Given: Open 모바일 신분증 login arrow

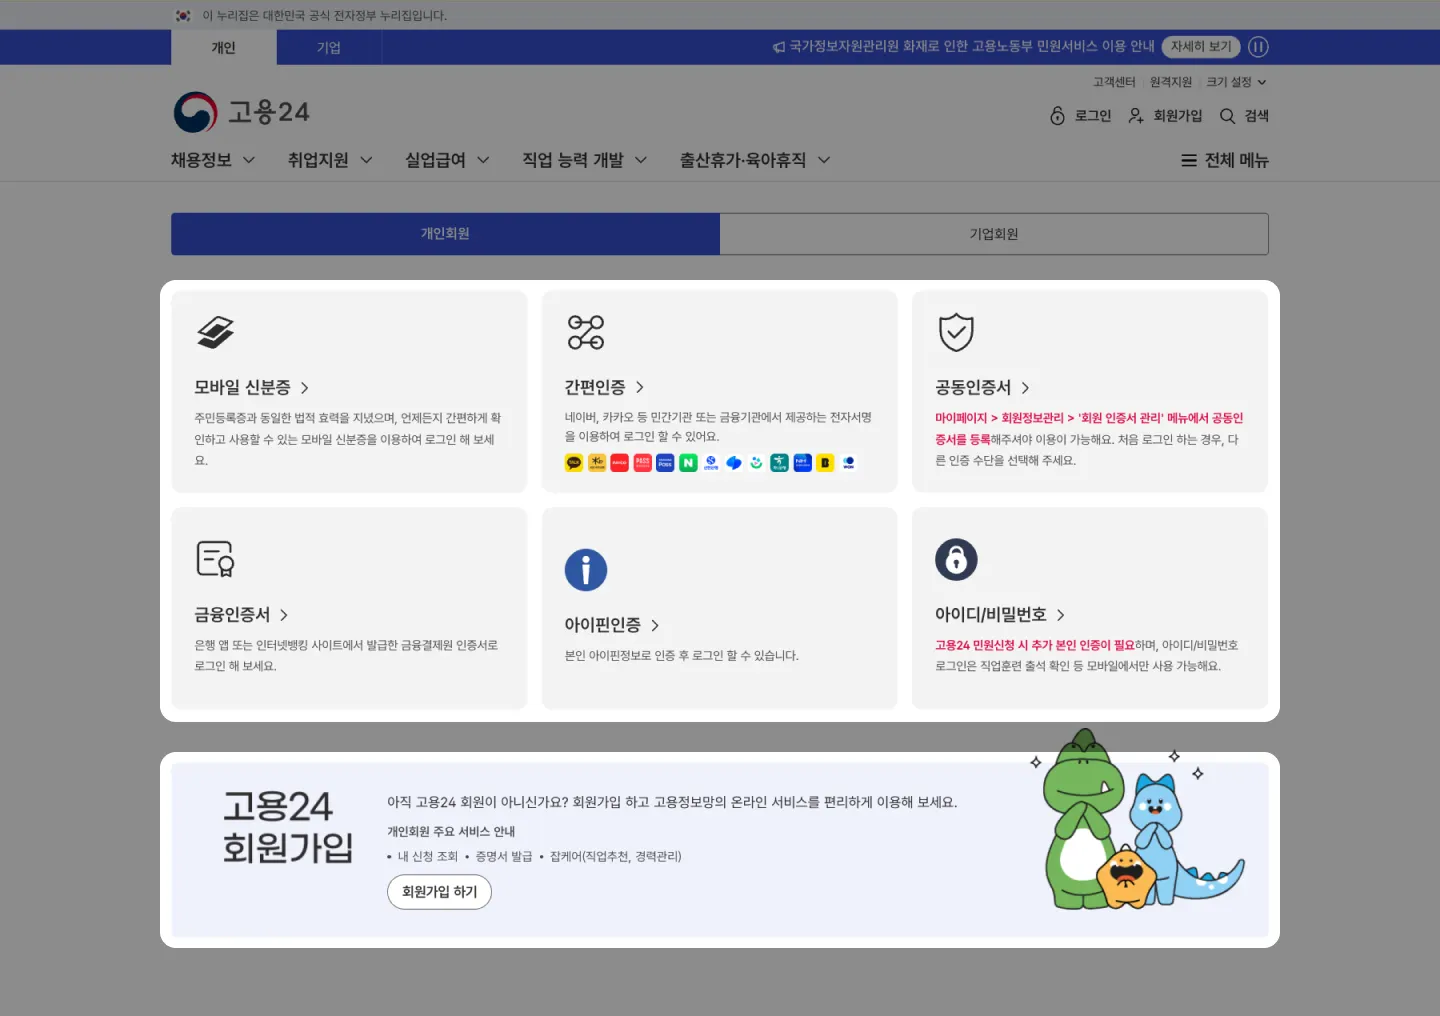Looking at the screenshot, I should pyautogui.click(x=305, y=388).
